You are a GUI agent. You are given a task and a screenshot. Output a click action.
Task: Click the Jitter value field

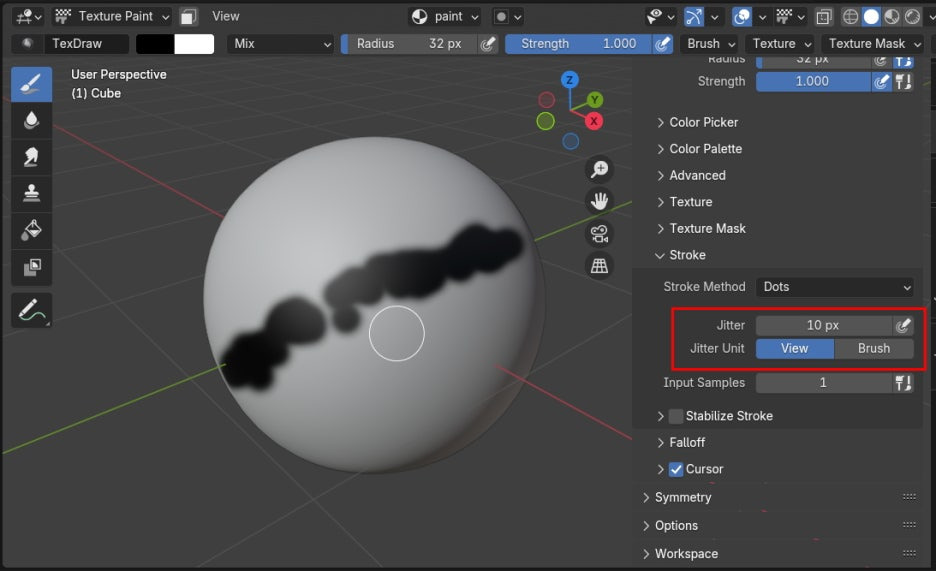(x=824, y=325)
